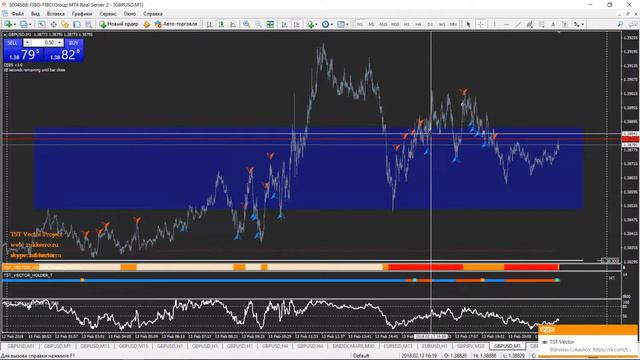The height and width of the screenshot is (360, 640).
Task: Toggle the Terminal panel icon
Action: 77,24
